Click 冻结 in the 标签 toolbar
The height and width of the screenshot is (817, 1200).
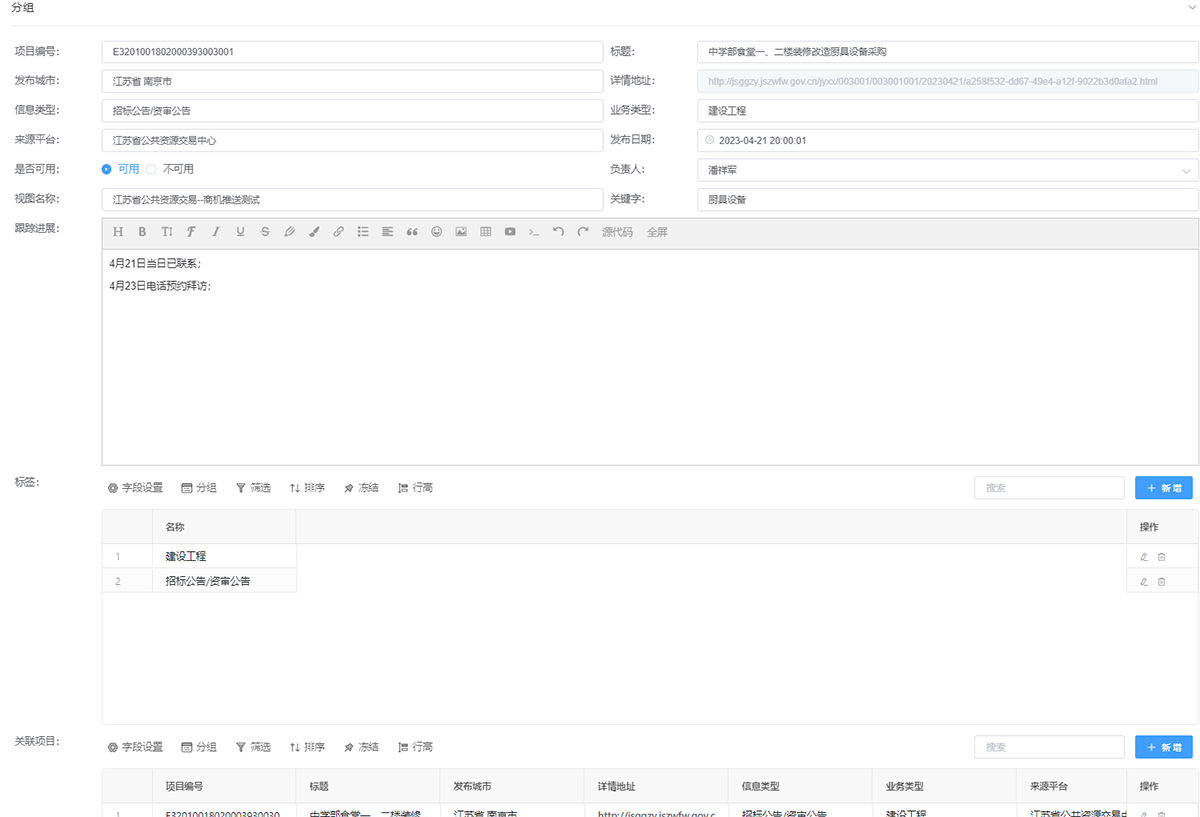(x=361, y=488)
